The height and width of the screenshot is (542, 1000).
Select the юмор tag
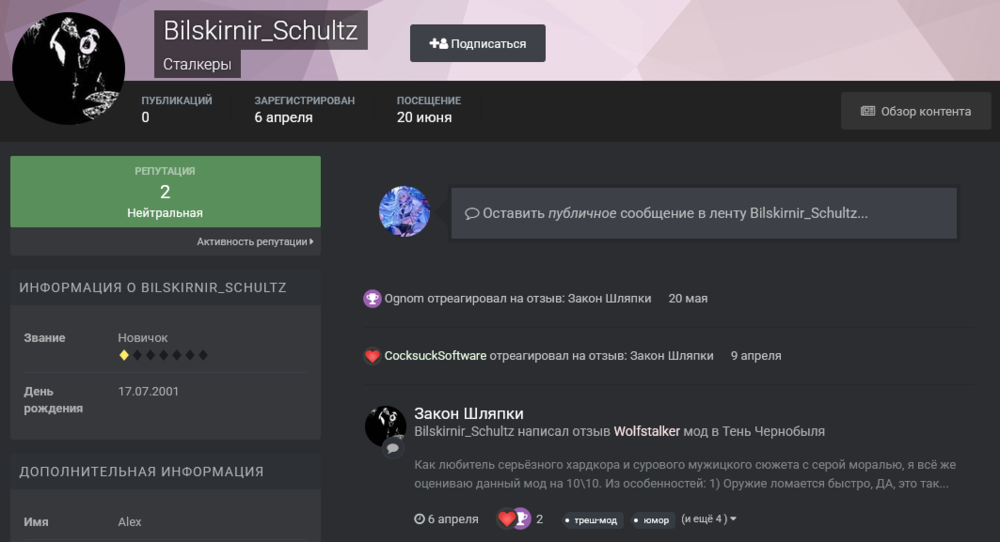click(x=653, y=520)
